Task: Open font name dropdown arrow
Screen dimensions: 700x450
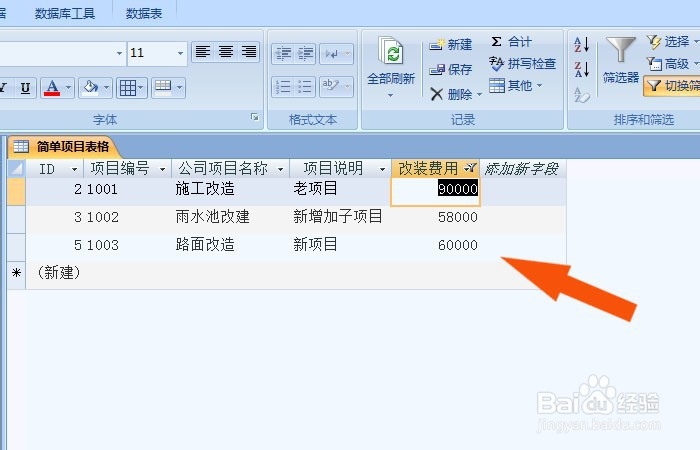Action: coord(120,53)
